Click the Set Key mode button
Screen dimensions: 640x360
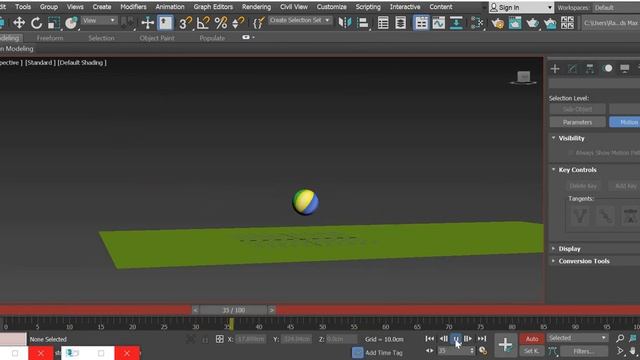[x=532, y=351]
